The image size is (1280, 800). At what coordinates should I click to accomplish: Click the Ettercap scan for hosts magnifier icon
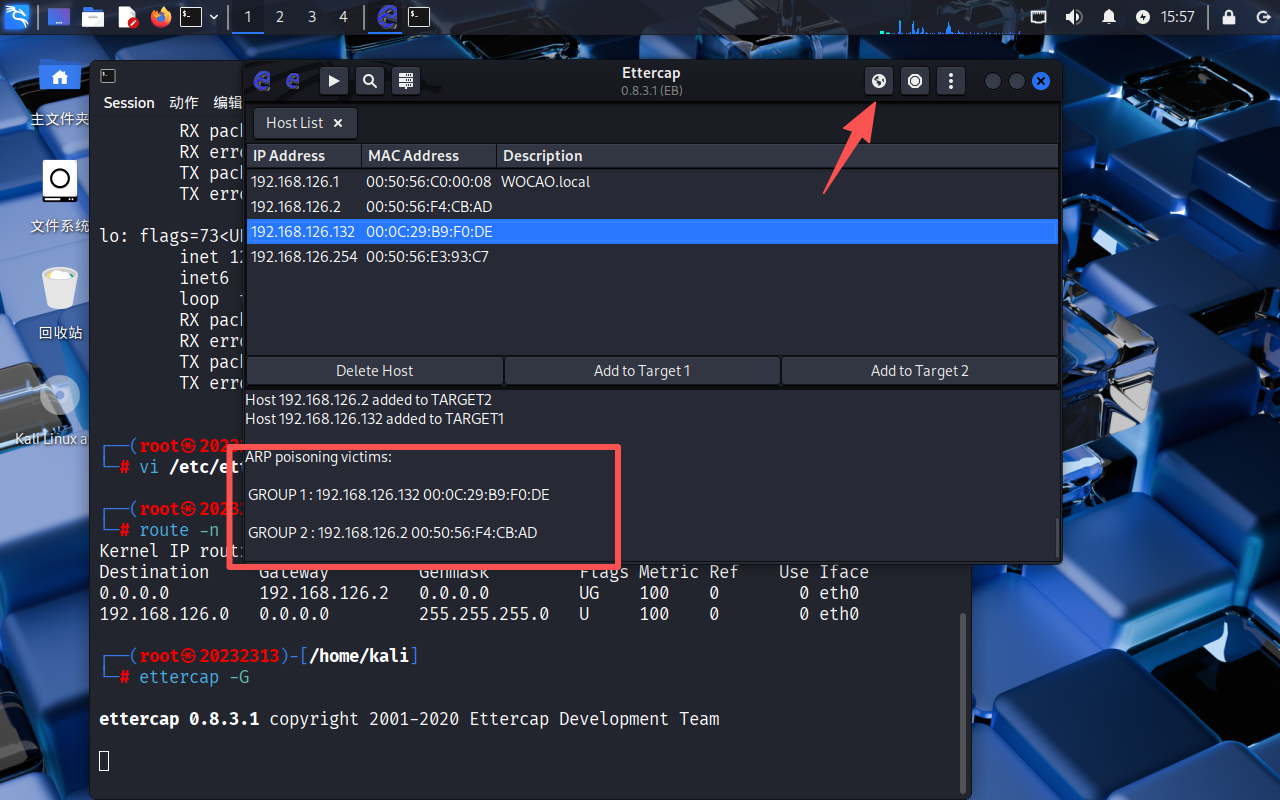click(369, 81)
